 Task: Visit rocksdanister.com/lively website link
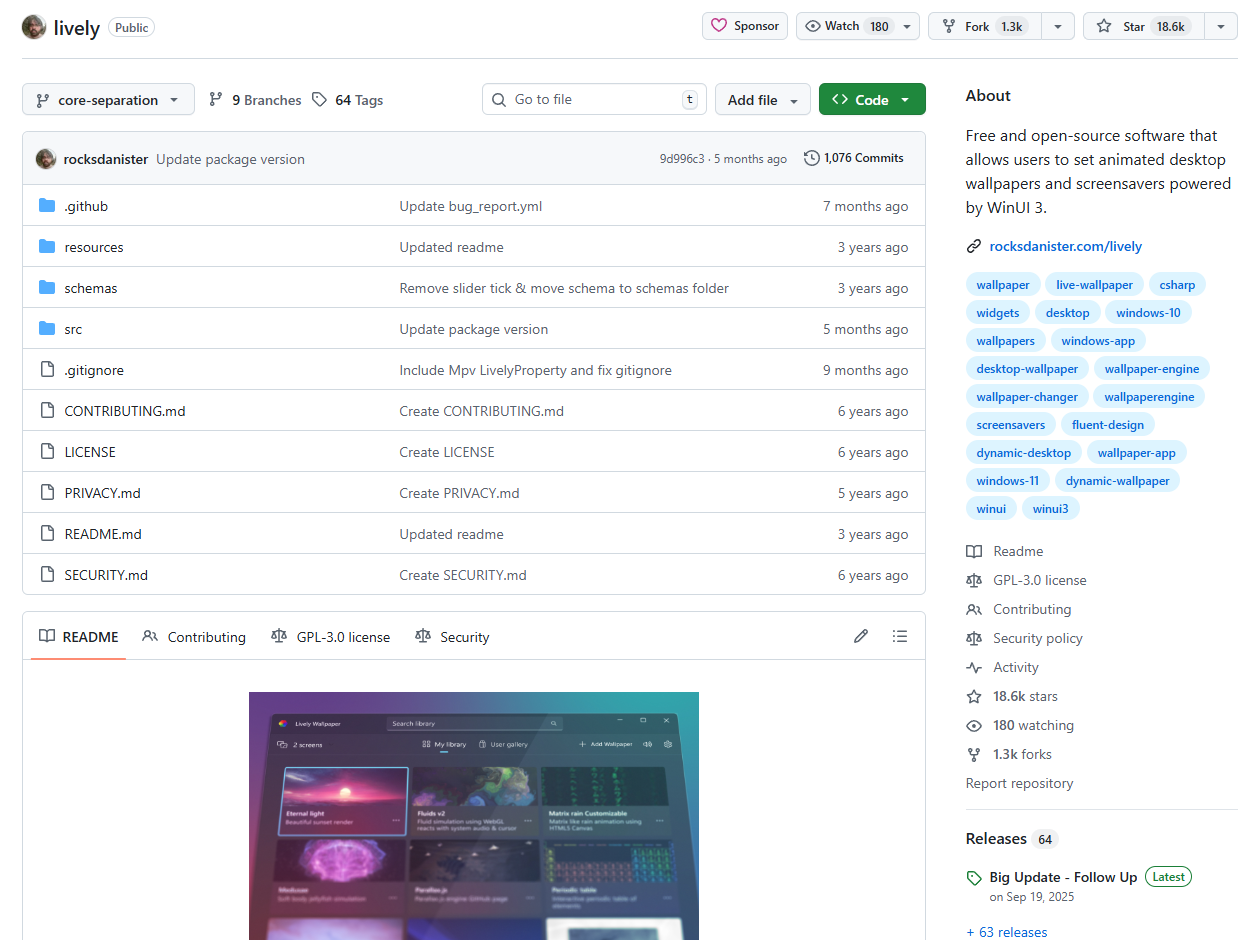tap(1065, 246)
